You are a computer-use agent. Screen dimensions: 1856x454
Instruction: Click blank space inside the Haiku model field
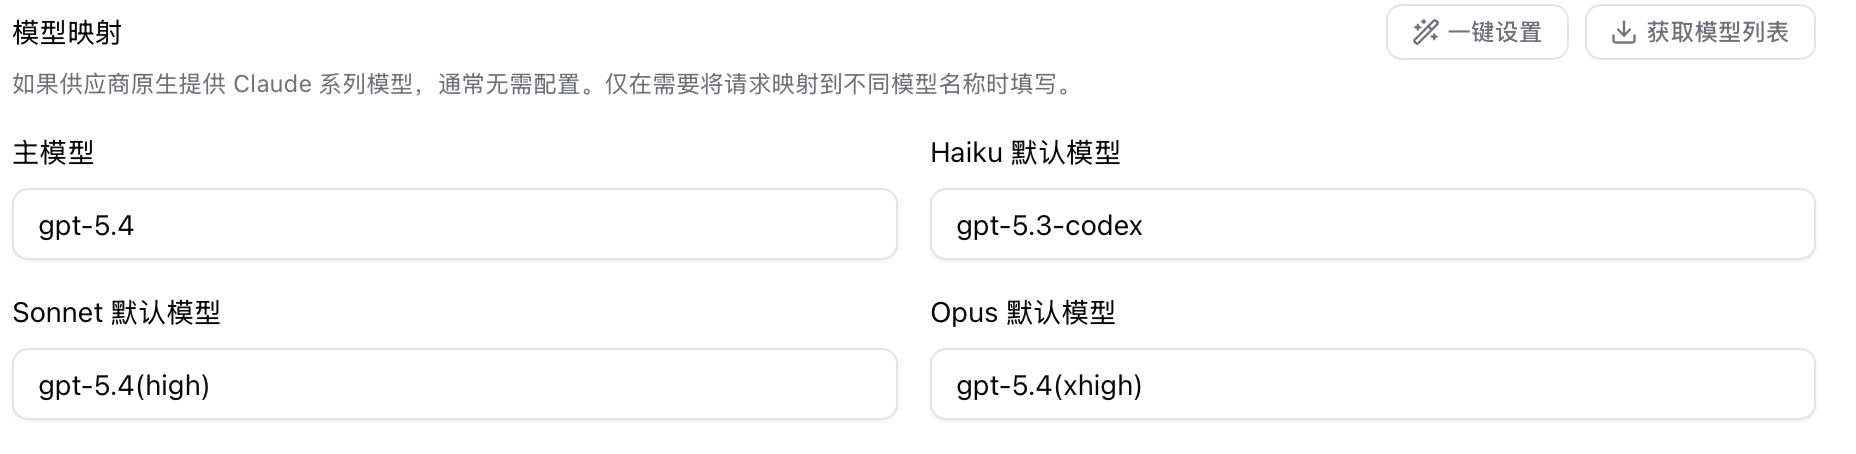pos(1480,224)
